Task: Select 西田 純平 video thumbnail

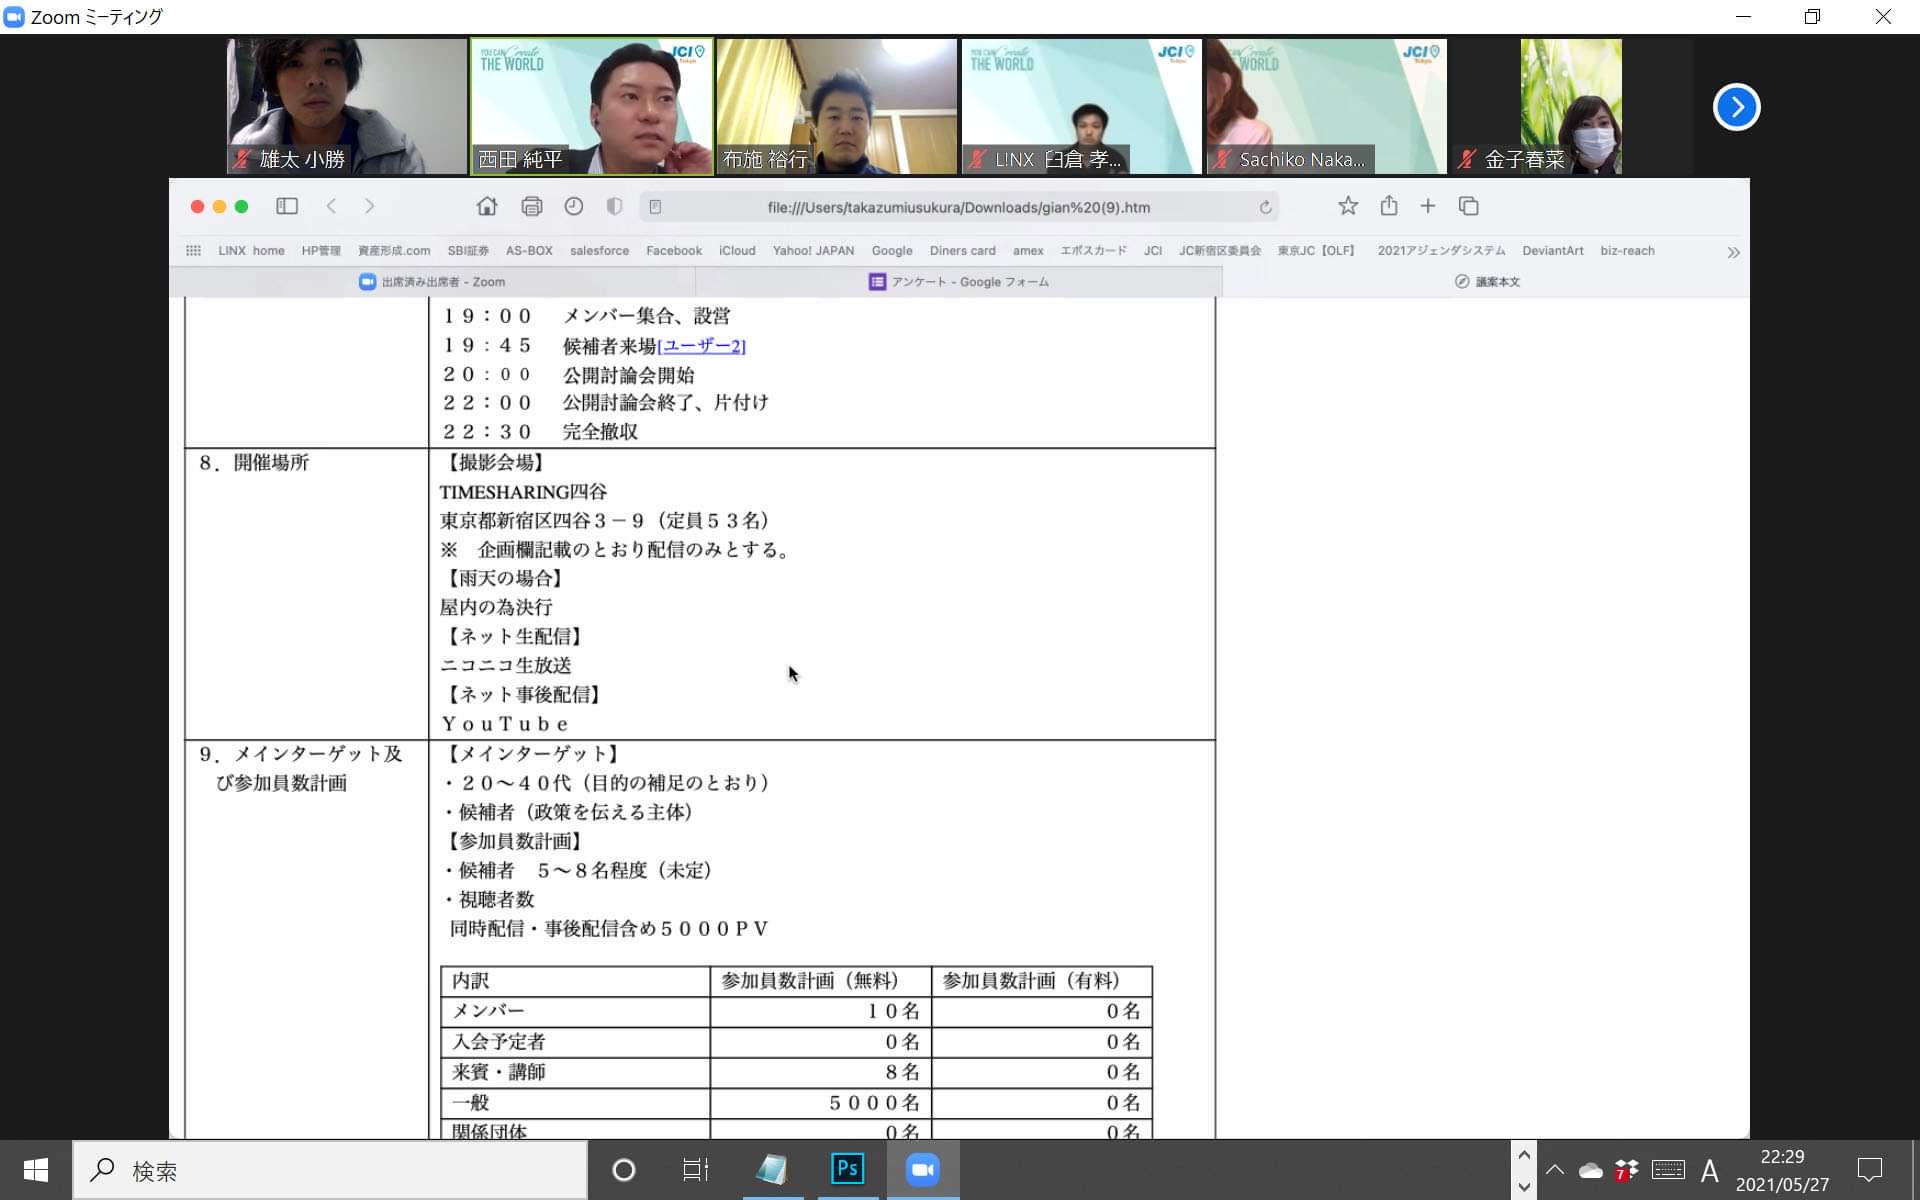Action: [x=591, y=107]
